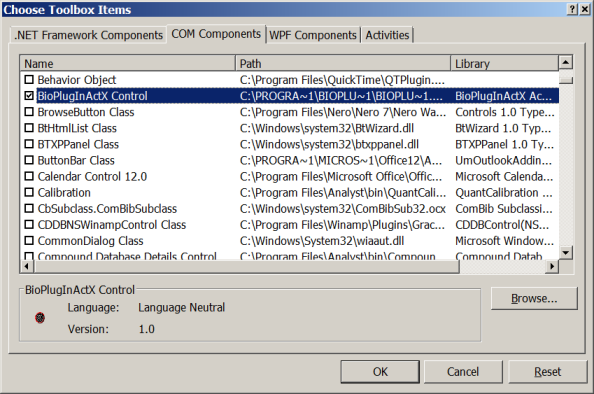Click the wiaaut.dll path cell
This screenshot has width=594, height=394.
(x=322, y=241)
